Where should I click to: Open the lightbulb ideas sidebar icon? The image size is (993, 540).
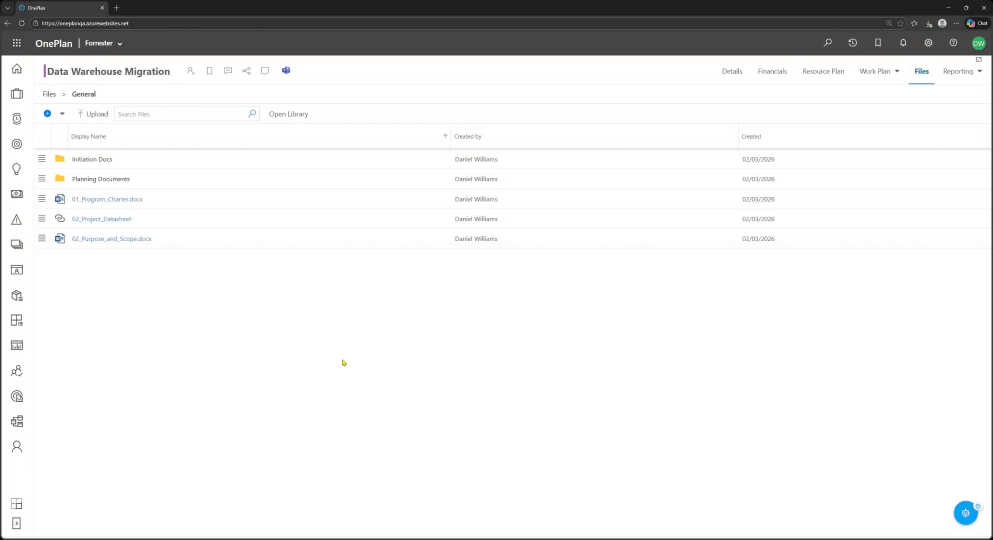tap(16, 169)
